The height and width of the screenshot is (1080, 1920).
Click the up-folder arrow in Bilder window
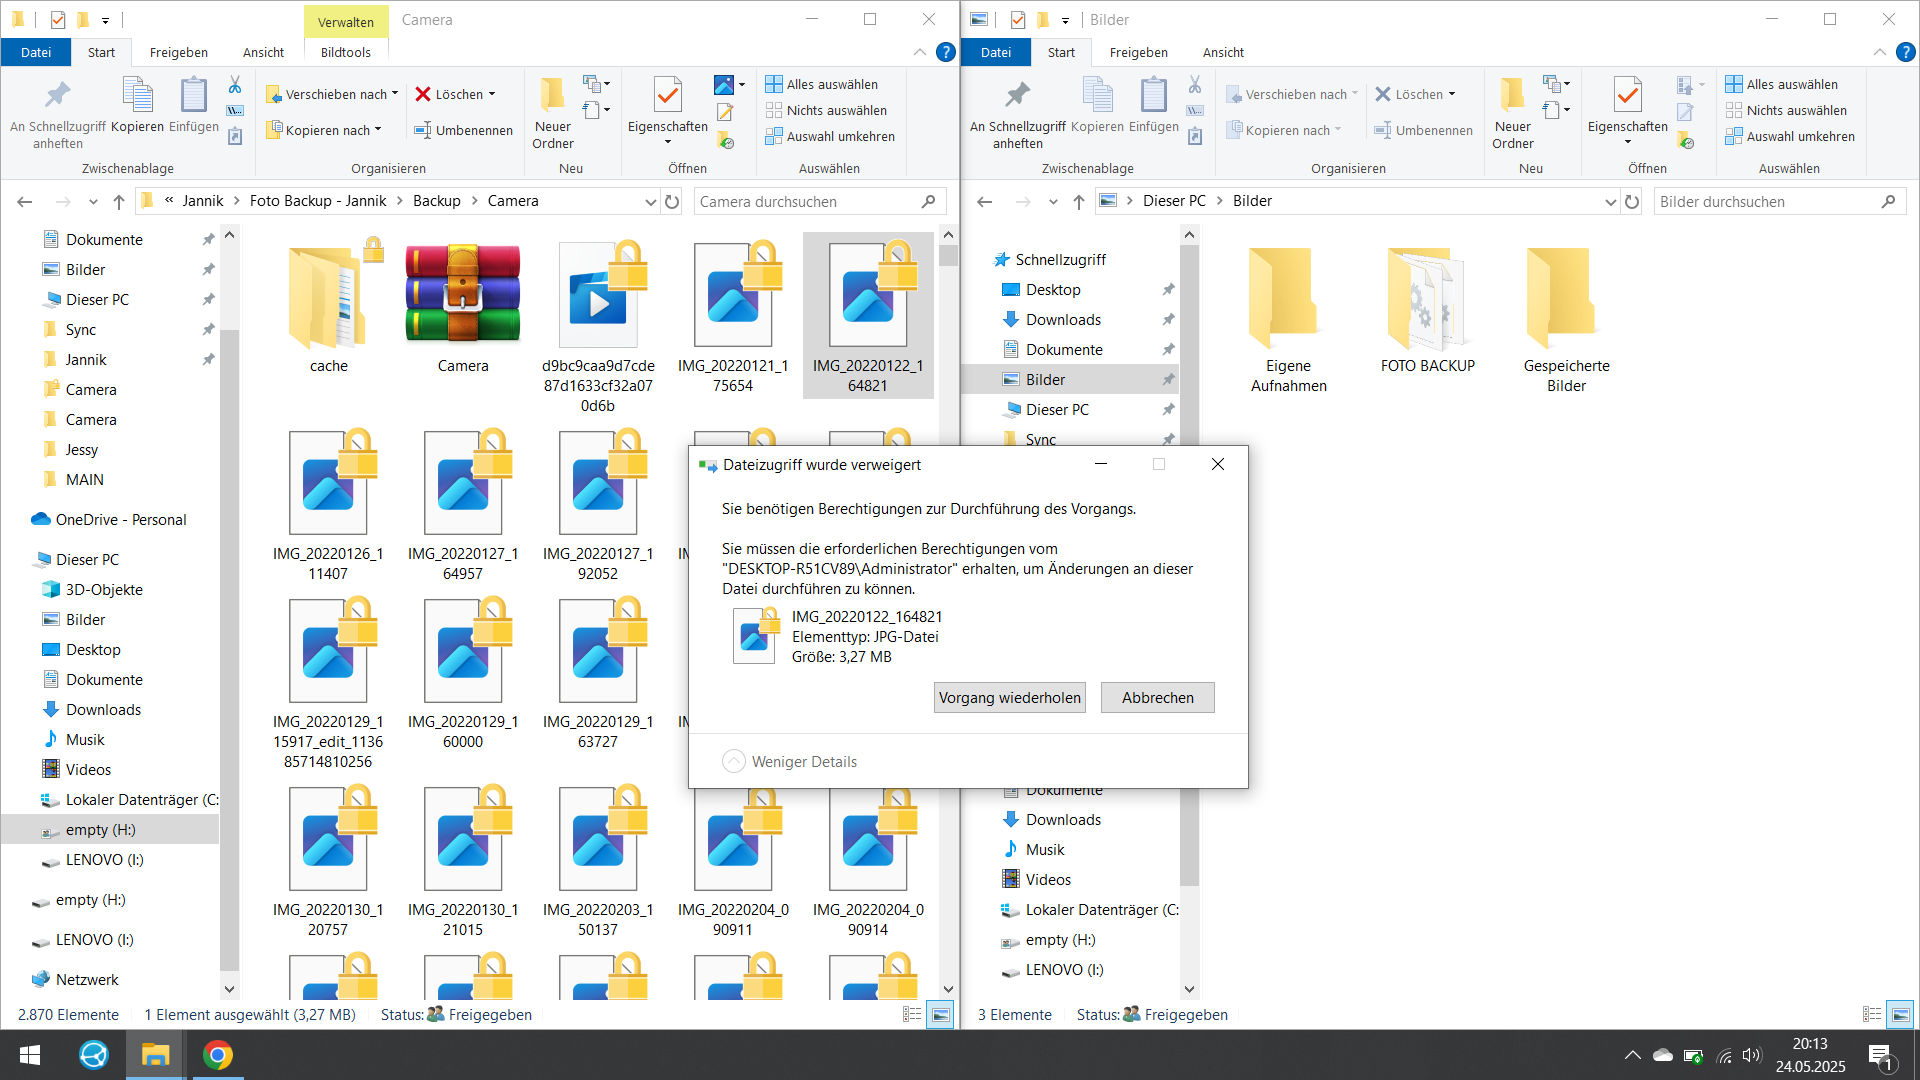pyautogui.click(x=1078, y=201)
